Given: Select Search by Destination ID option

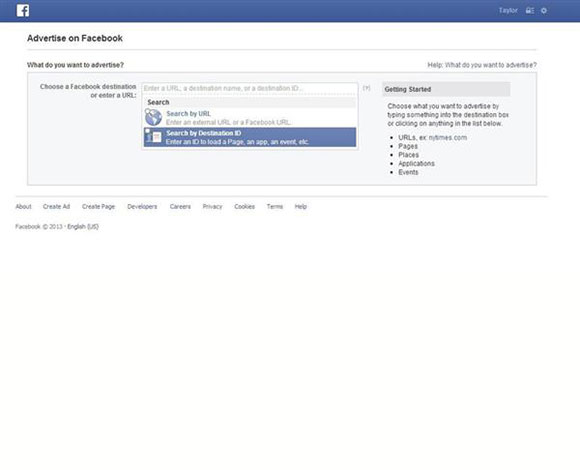Looking at the screenshot, I should [x=250, y=137].
